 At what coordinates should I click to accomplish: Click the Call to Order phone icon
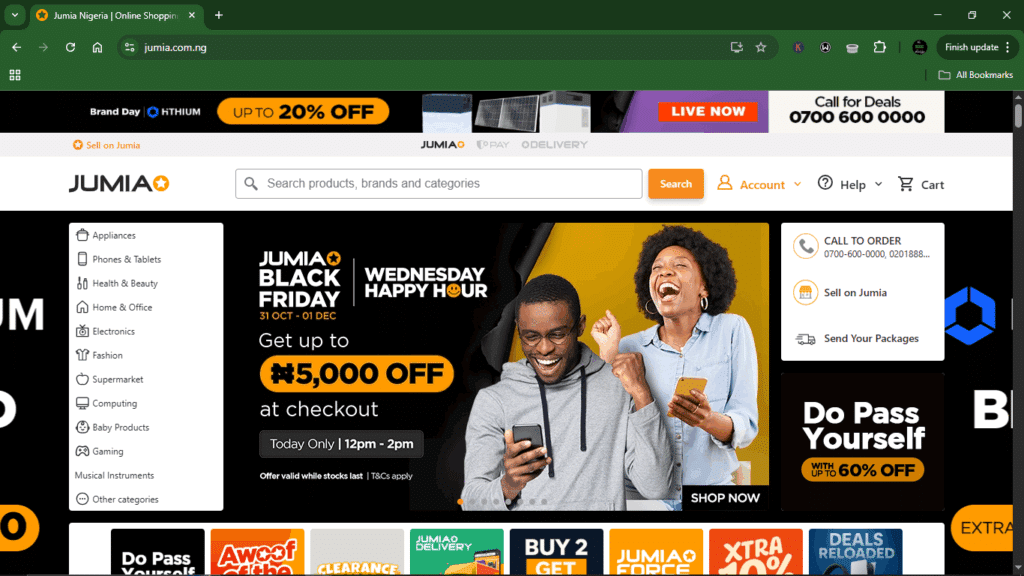click(805, 246)
